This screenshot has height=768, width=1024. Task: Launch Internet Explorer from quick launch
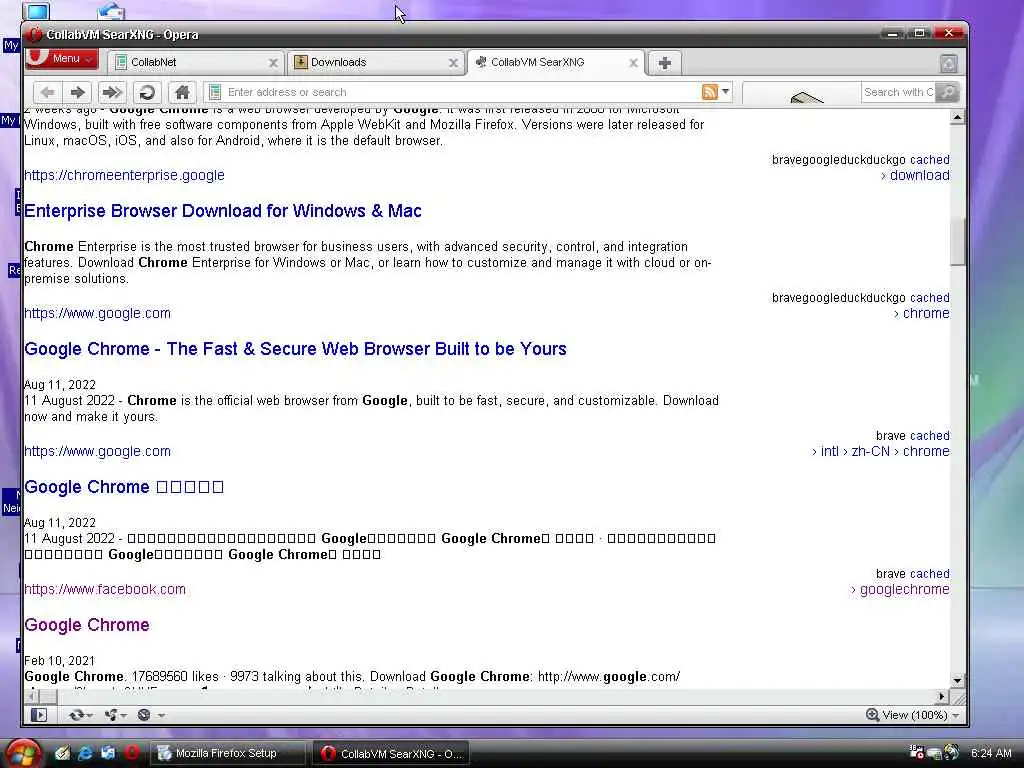(x=85, y=753)
